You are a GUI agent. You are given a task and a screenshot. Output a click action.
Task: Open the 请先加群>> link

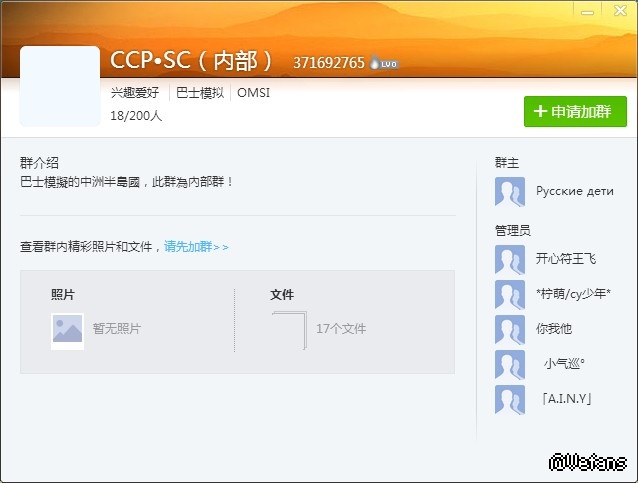pos(196,247)
